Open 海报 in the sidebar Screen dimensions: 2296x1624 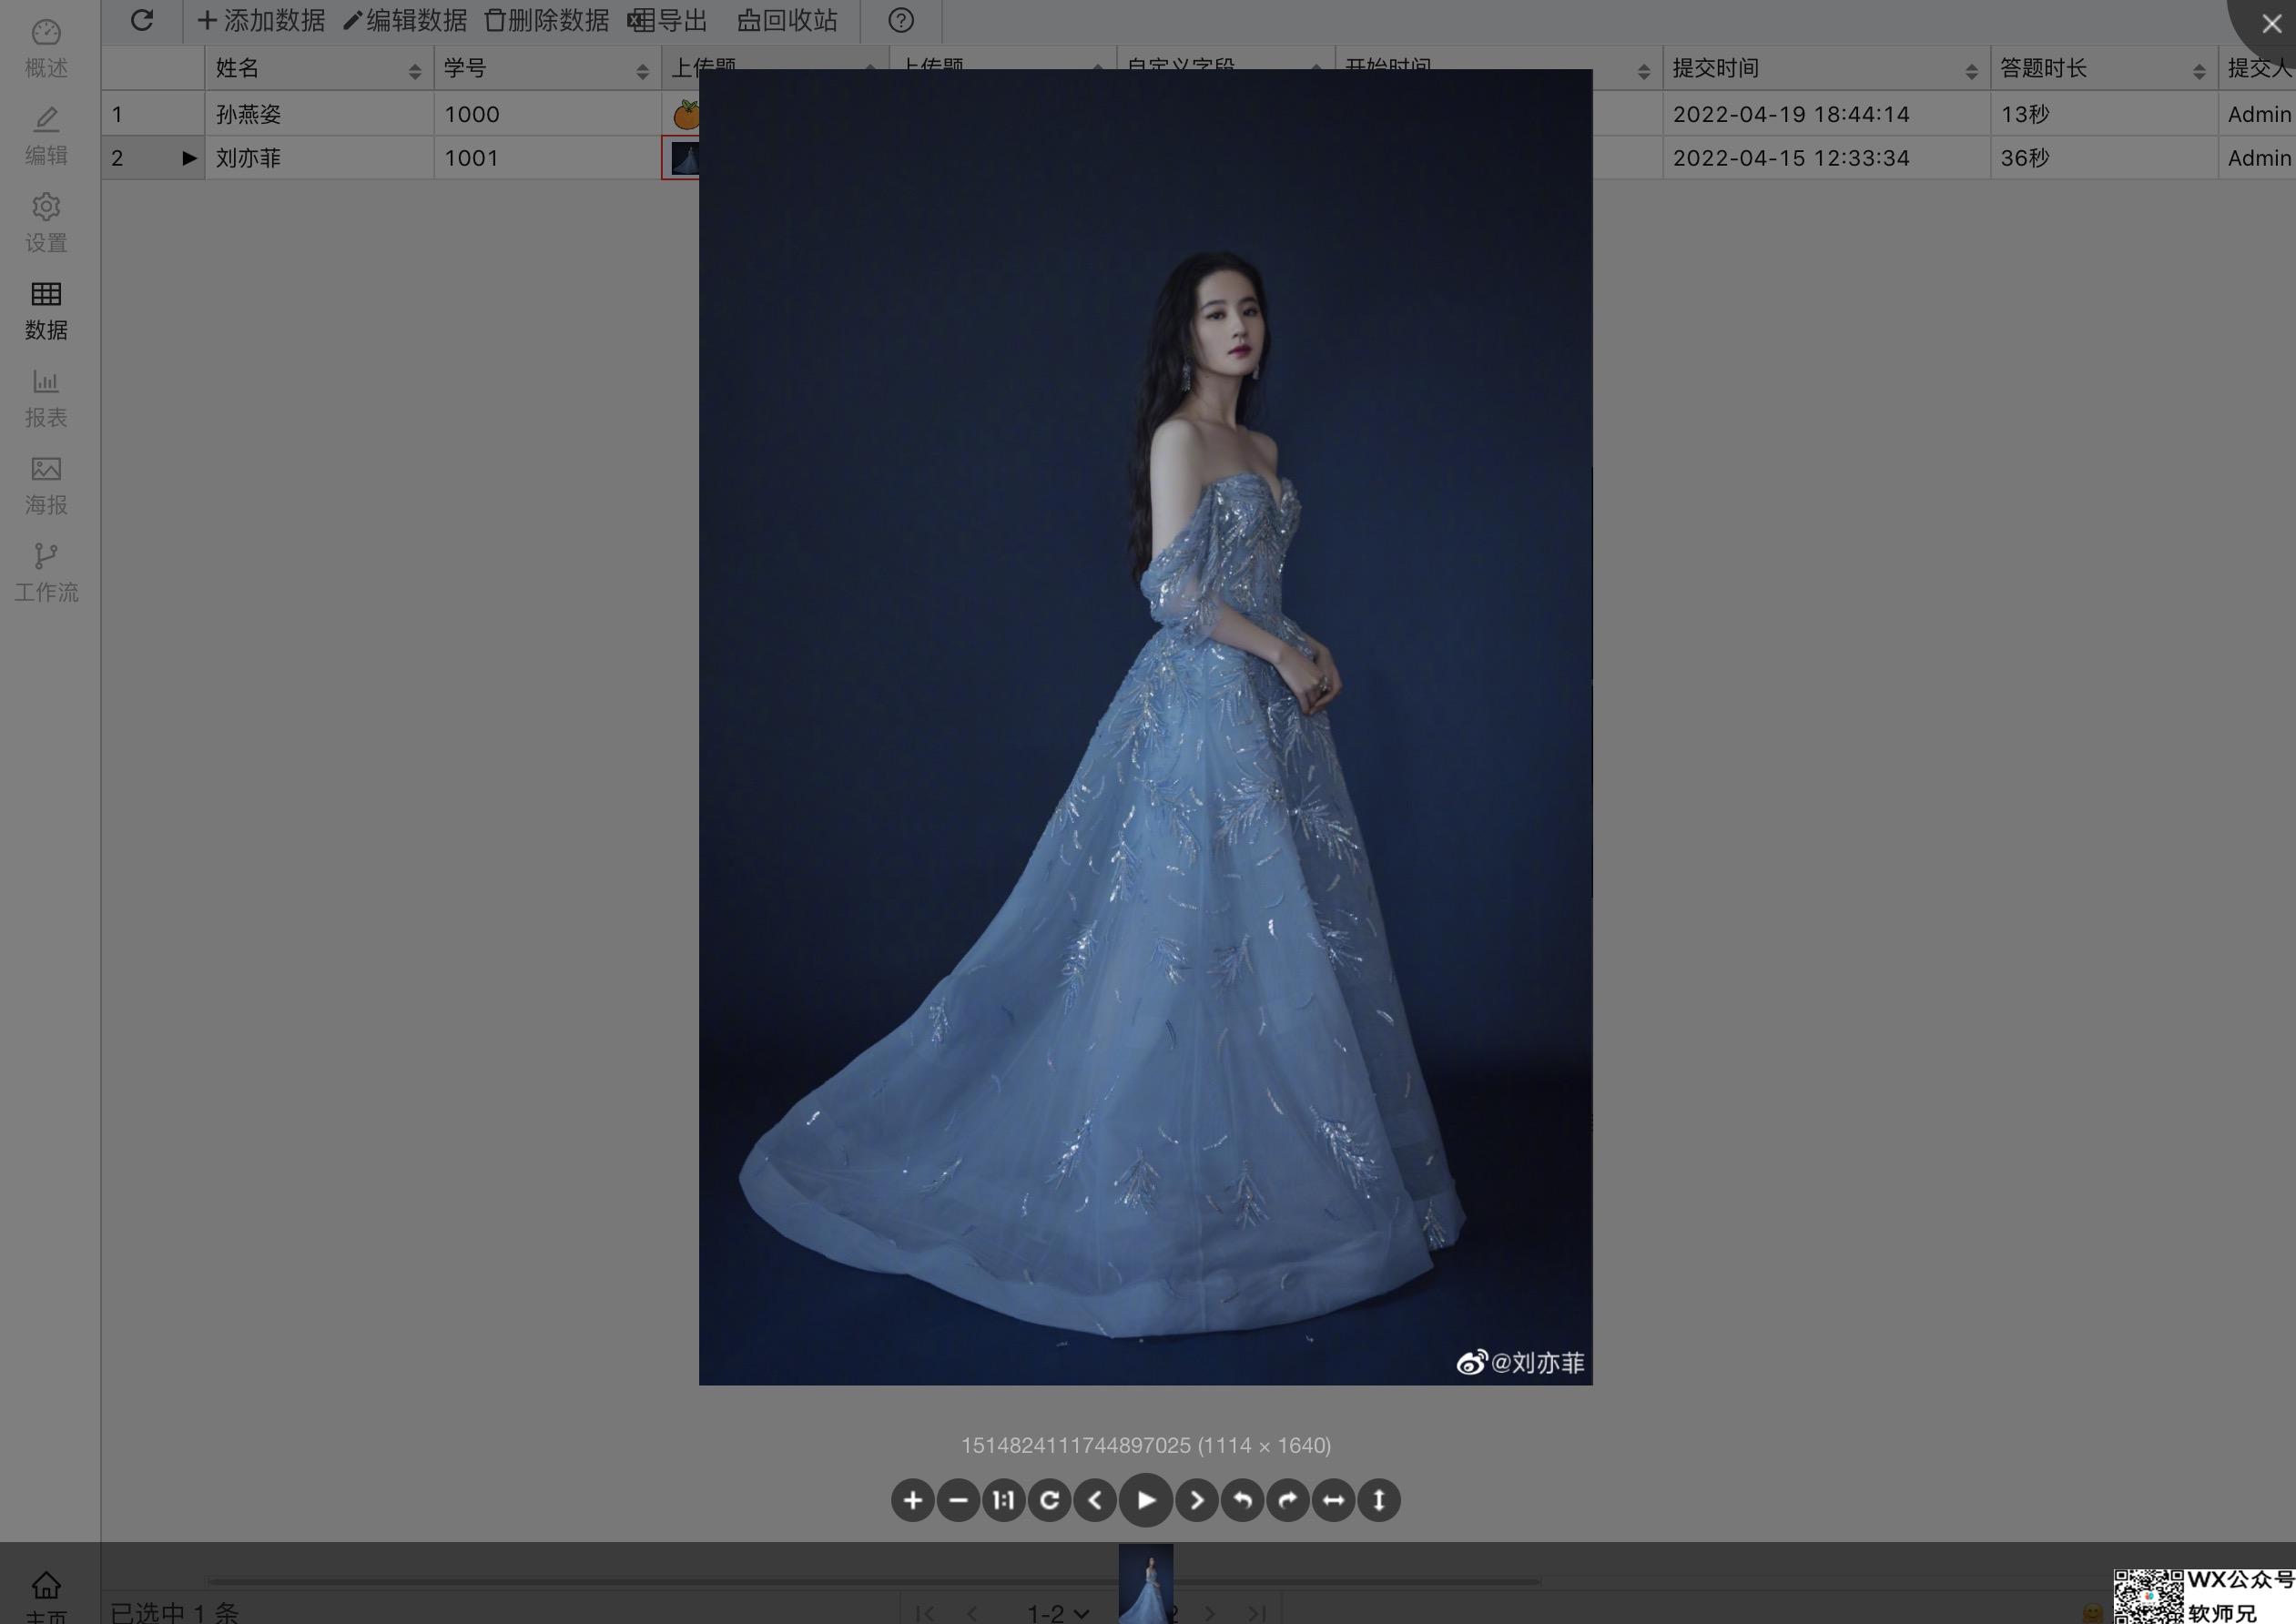tap(46, 485)
